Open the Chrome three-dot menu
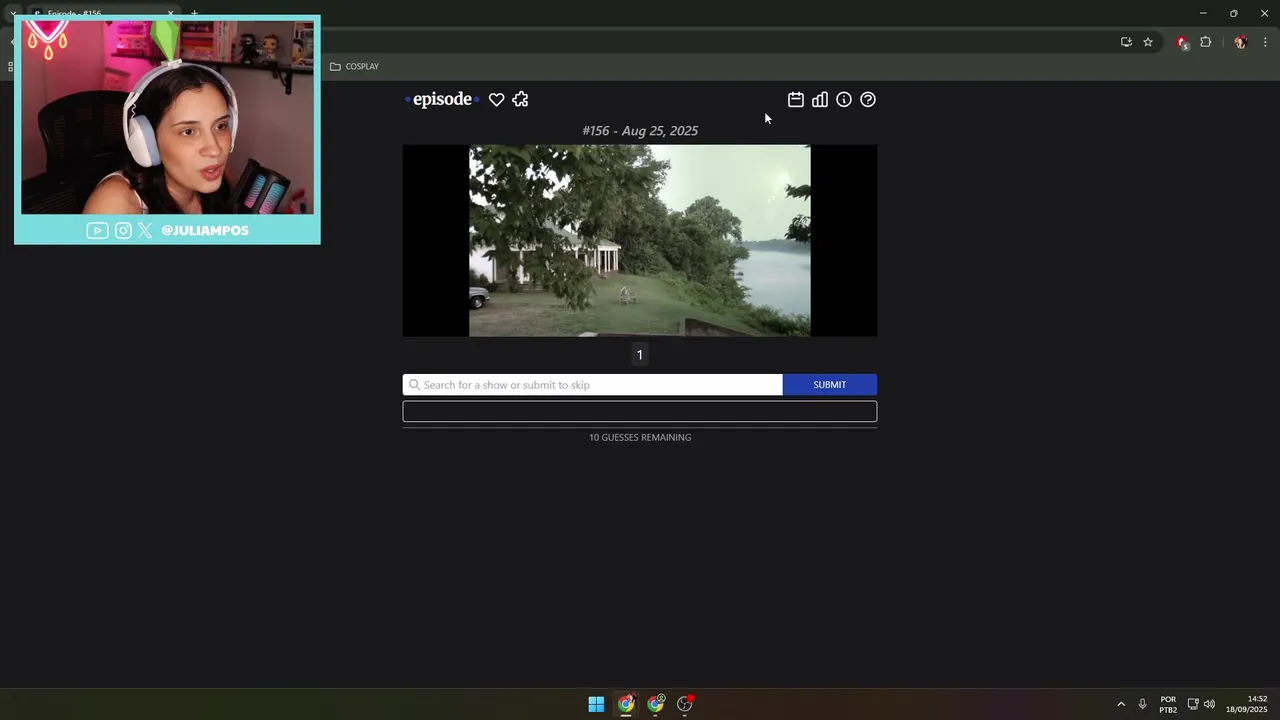Viewport: 1280px width, 720px height. 1265,42
